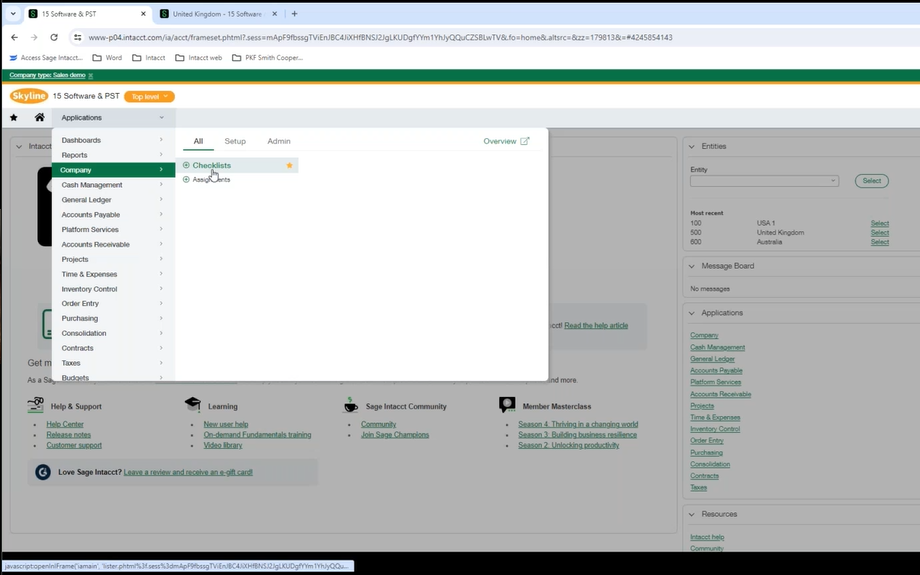The height and width of the screenshot is (575, 920).
Task: Collapse the Message Board panel
Action: pos(692,266)
